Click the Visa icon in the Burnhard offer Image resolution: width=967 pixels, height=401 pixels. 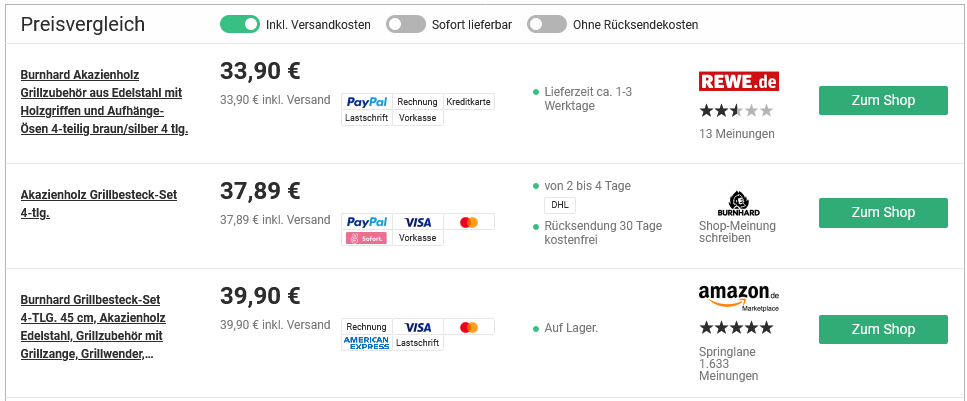(x=418, y=222)
